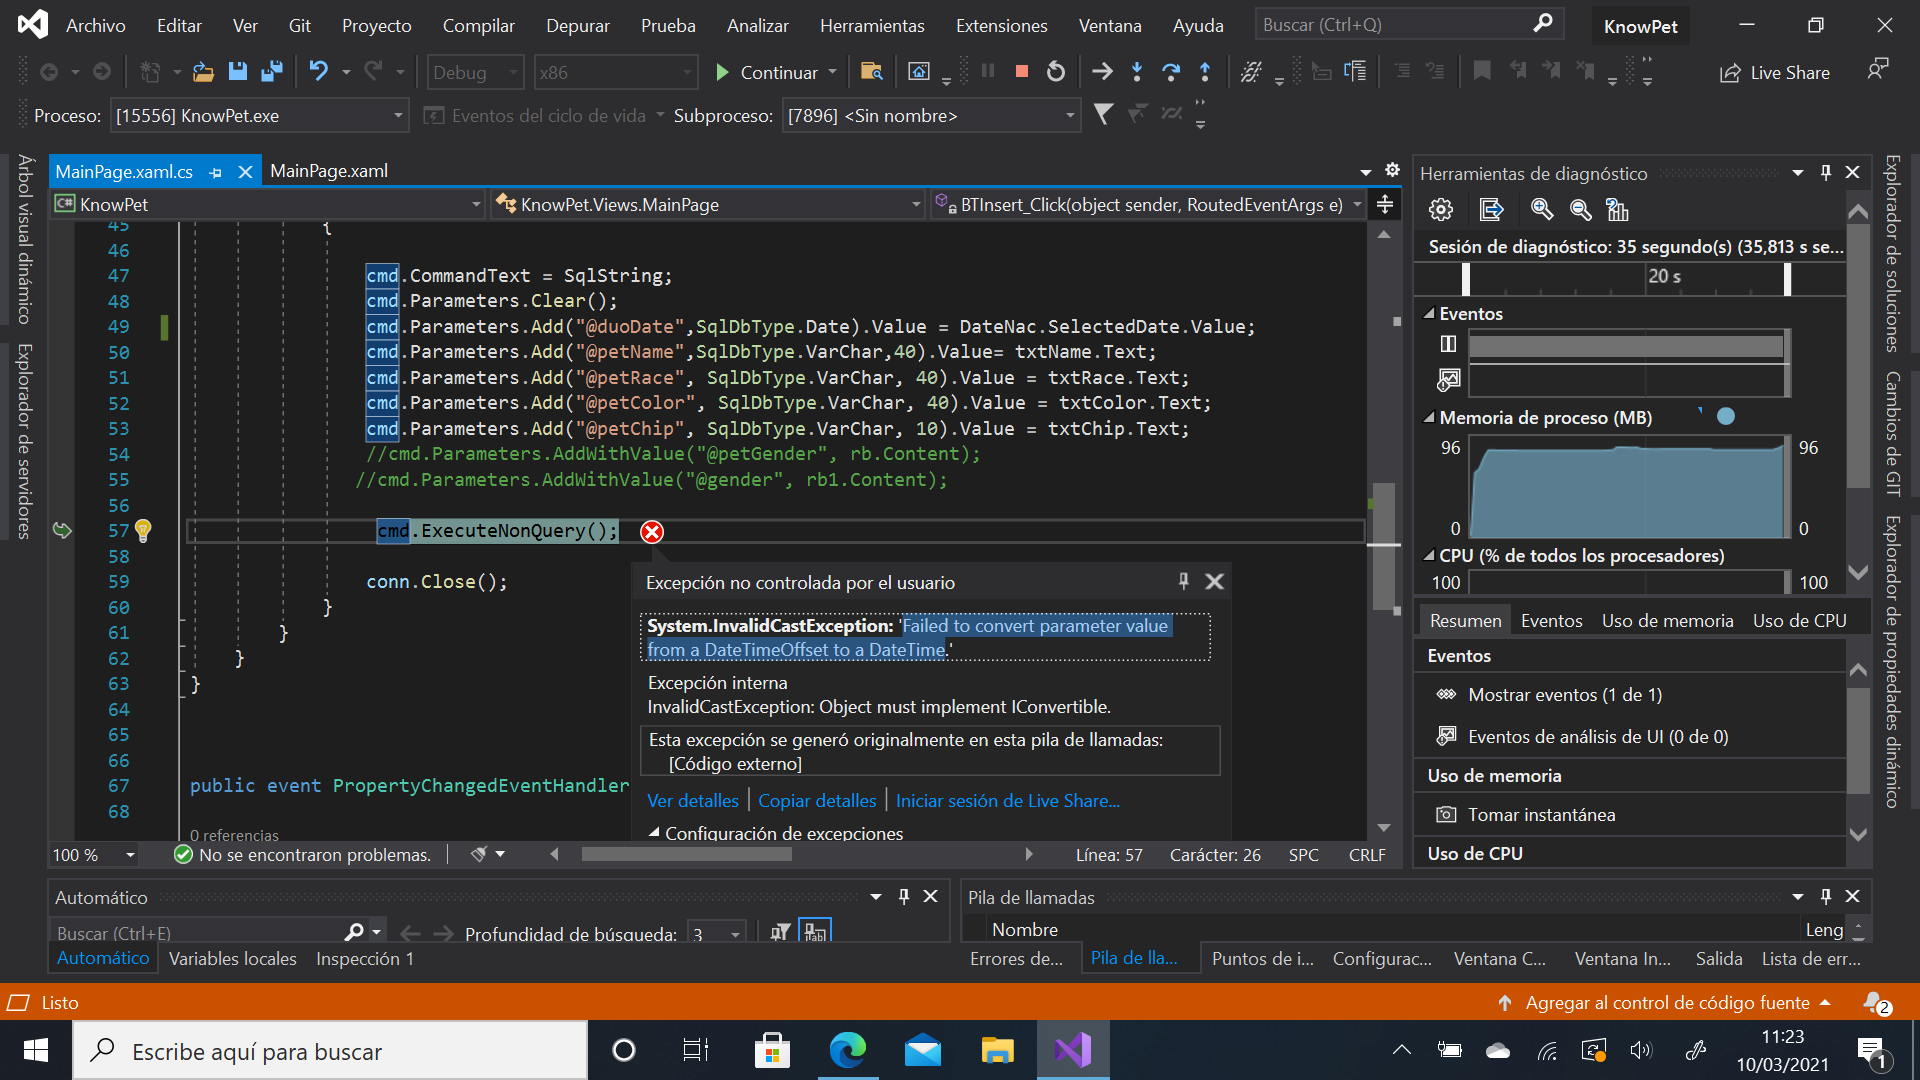Image resolution: width=1920 pixels, height=1080 pixels.
Task: Open the Proceso KnowPet.exe dropdown
Action: coord(398,116)
